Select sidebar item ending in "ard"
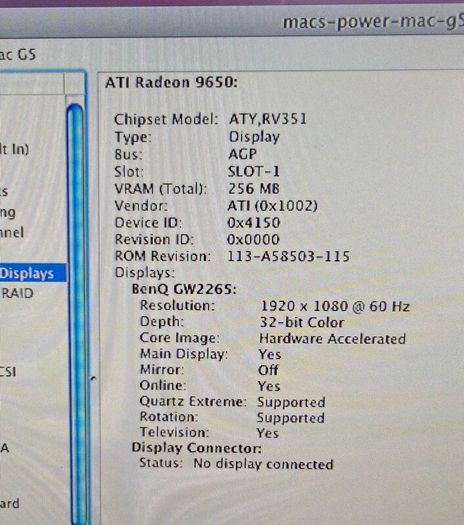The width and height of the screenshot is (464, 525). (10, 504)
